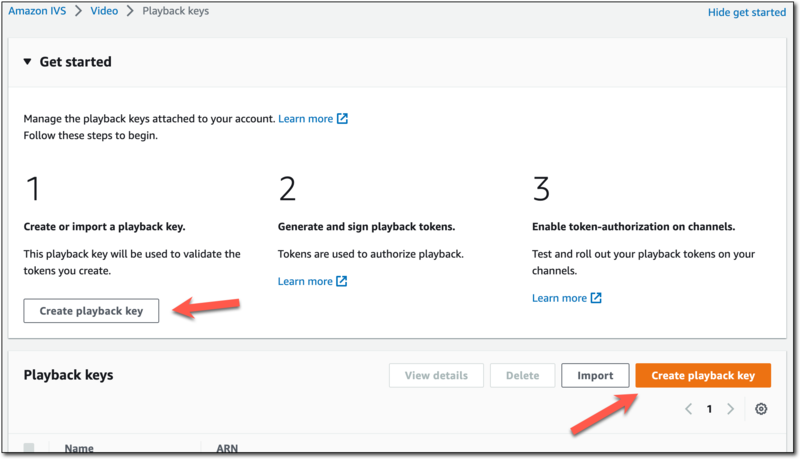Viewport: 800px width, 459px height.
Task: Click the Hide get started link
Action: 747,12
